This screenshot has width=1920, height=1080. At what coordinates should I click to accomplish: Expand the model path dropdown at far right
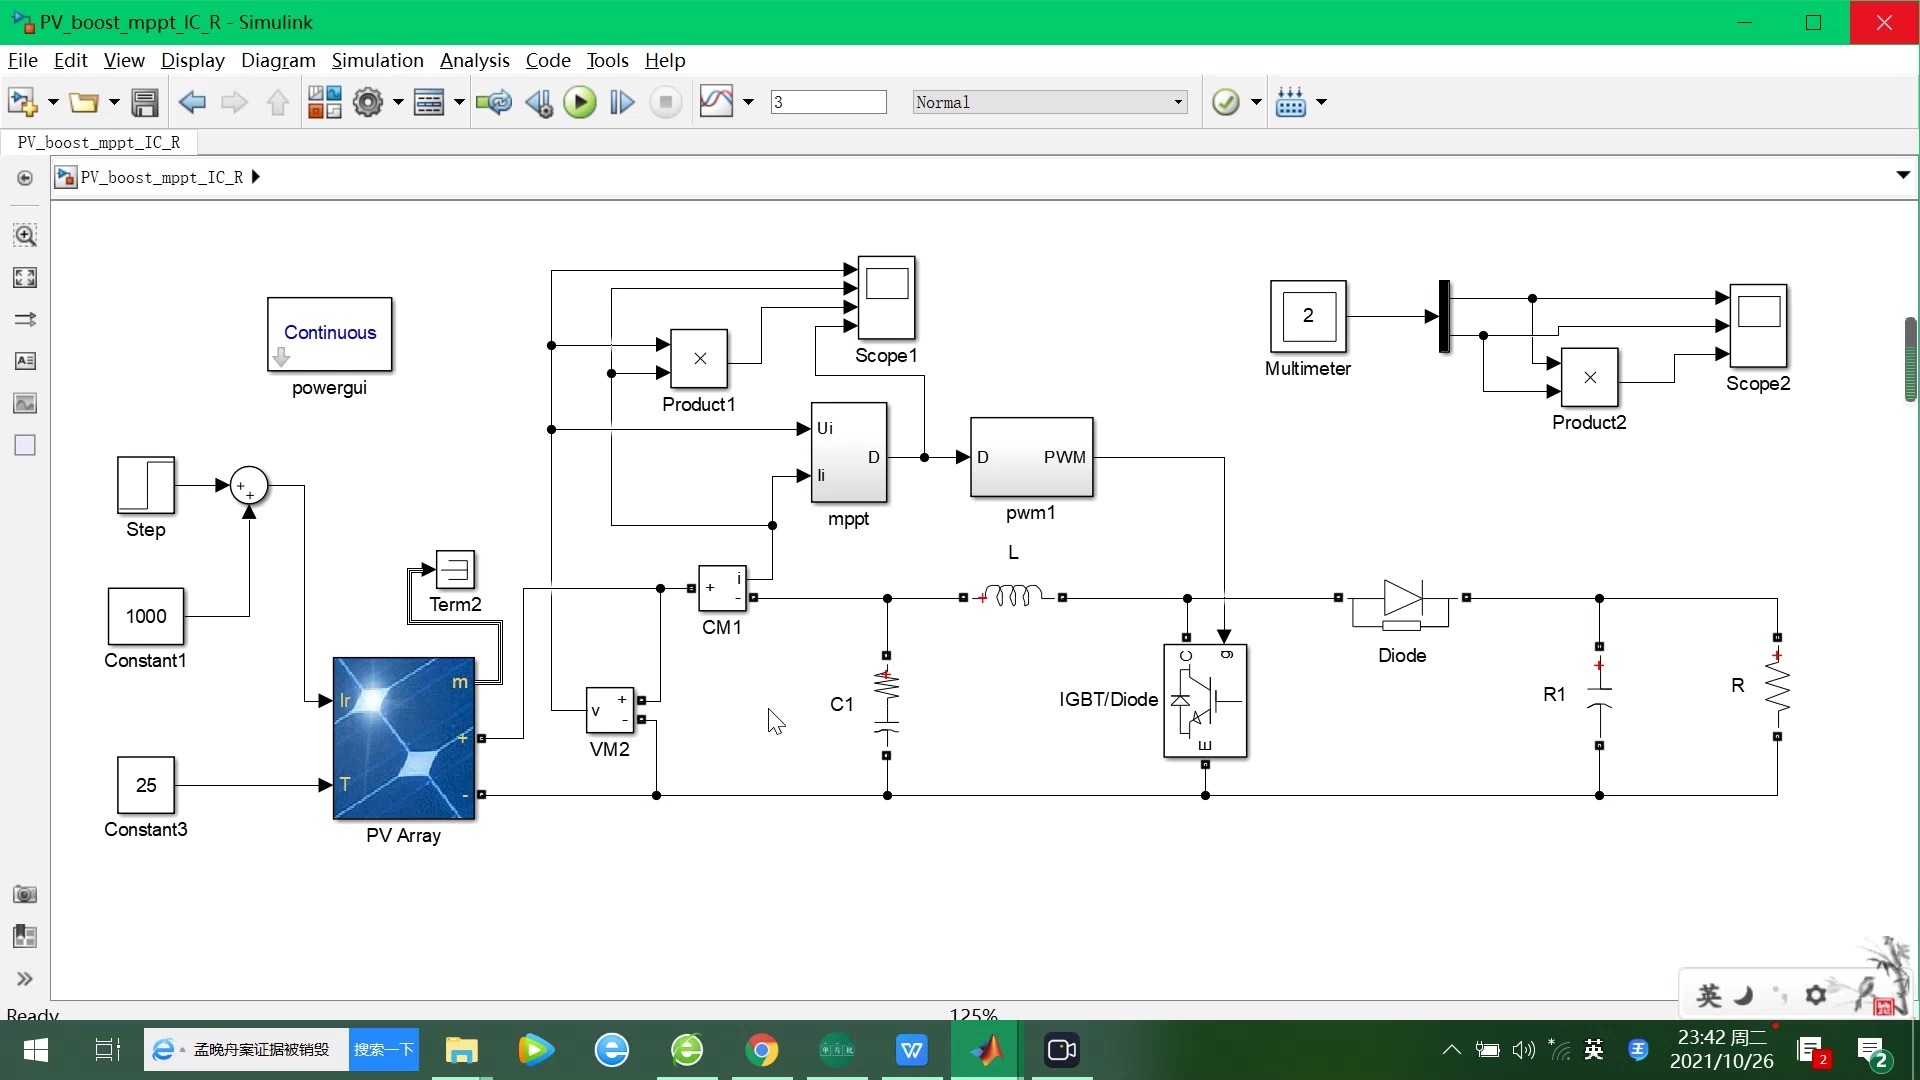coord(1903,175)
